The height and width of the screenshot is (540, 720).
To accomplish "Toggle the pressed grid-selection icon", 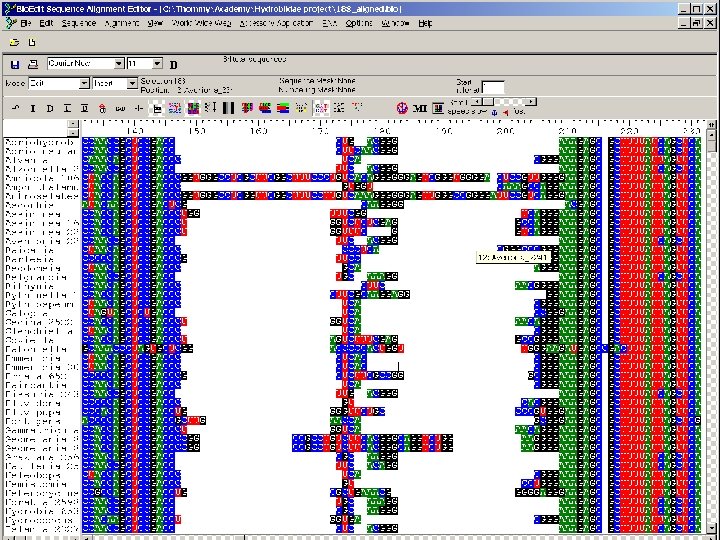I will click(158, 108).
